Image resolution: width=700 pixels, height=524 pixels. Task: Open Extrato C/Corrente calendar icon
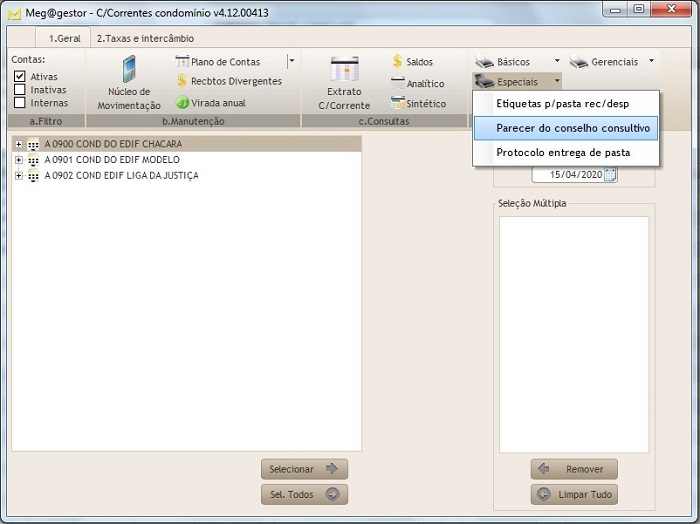tap(344, 69)
